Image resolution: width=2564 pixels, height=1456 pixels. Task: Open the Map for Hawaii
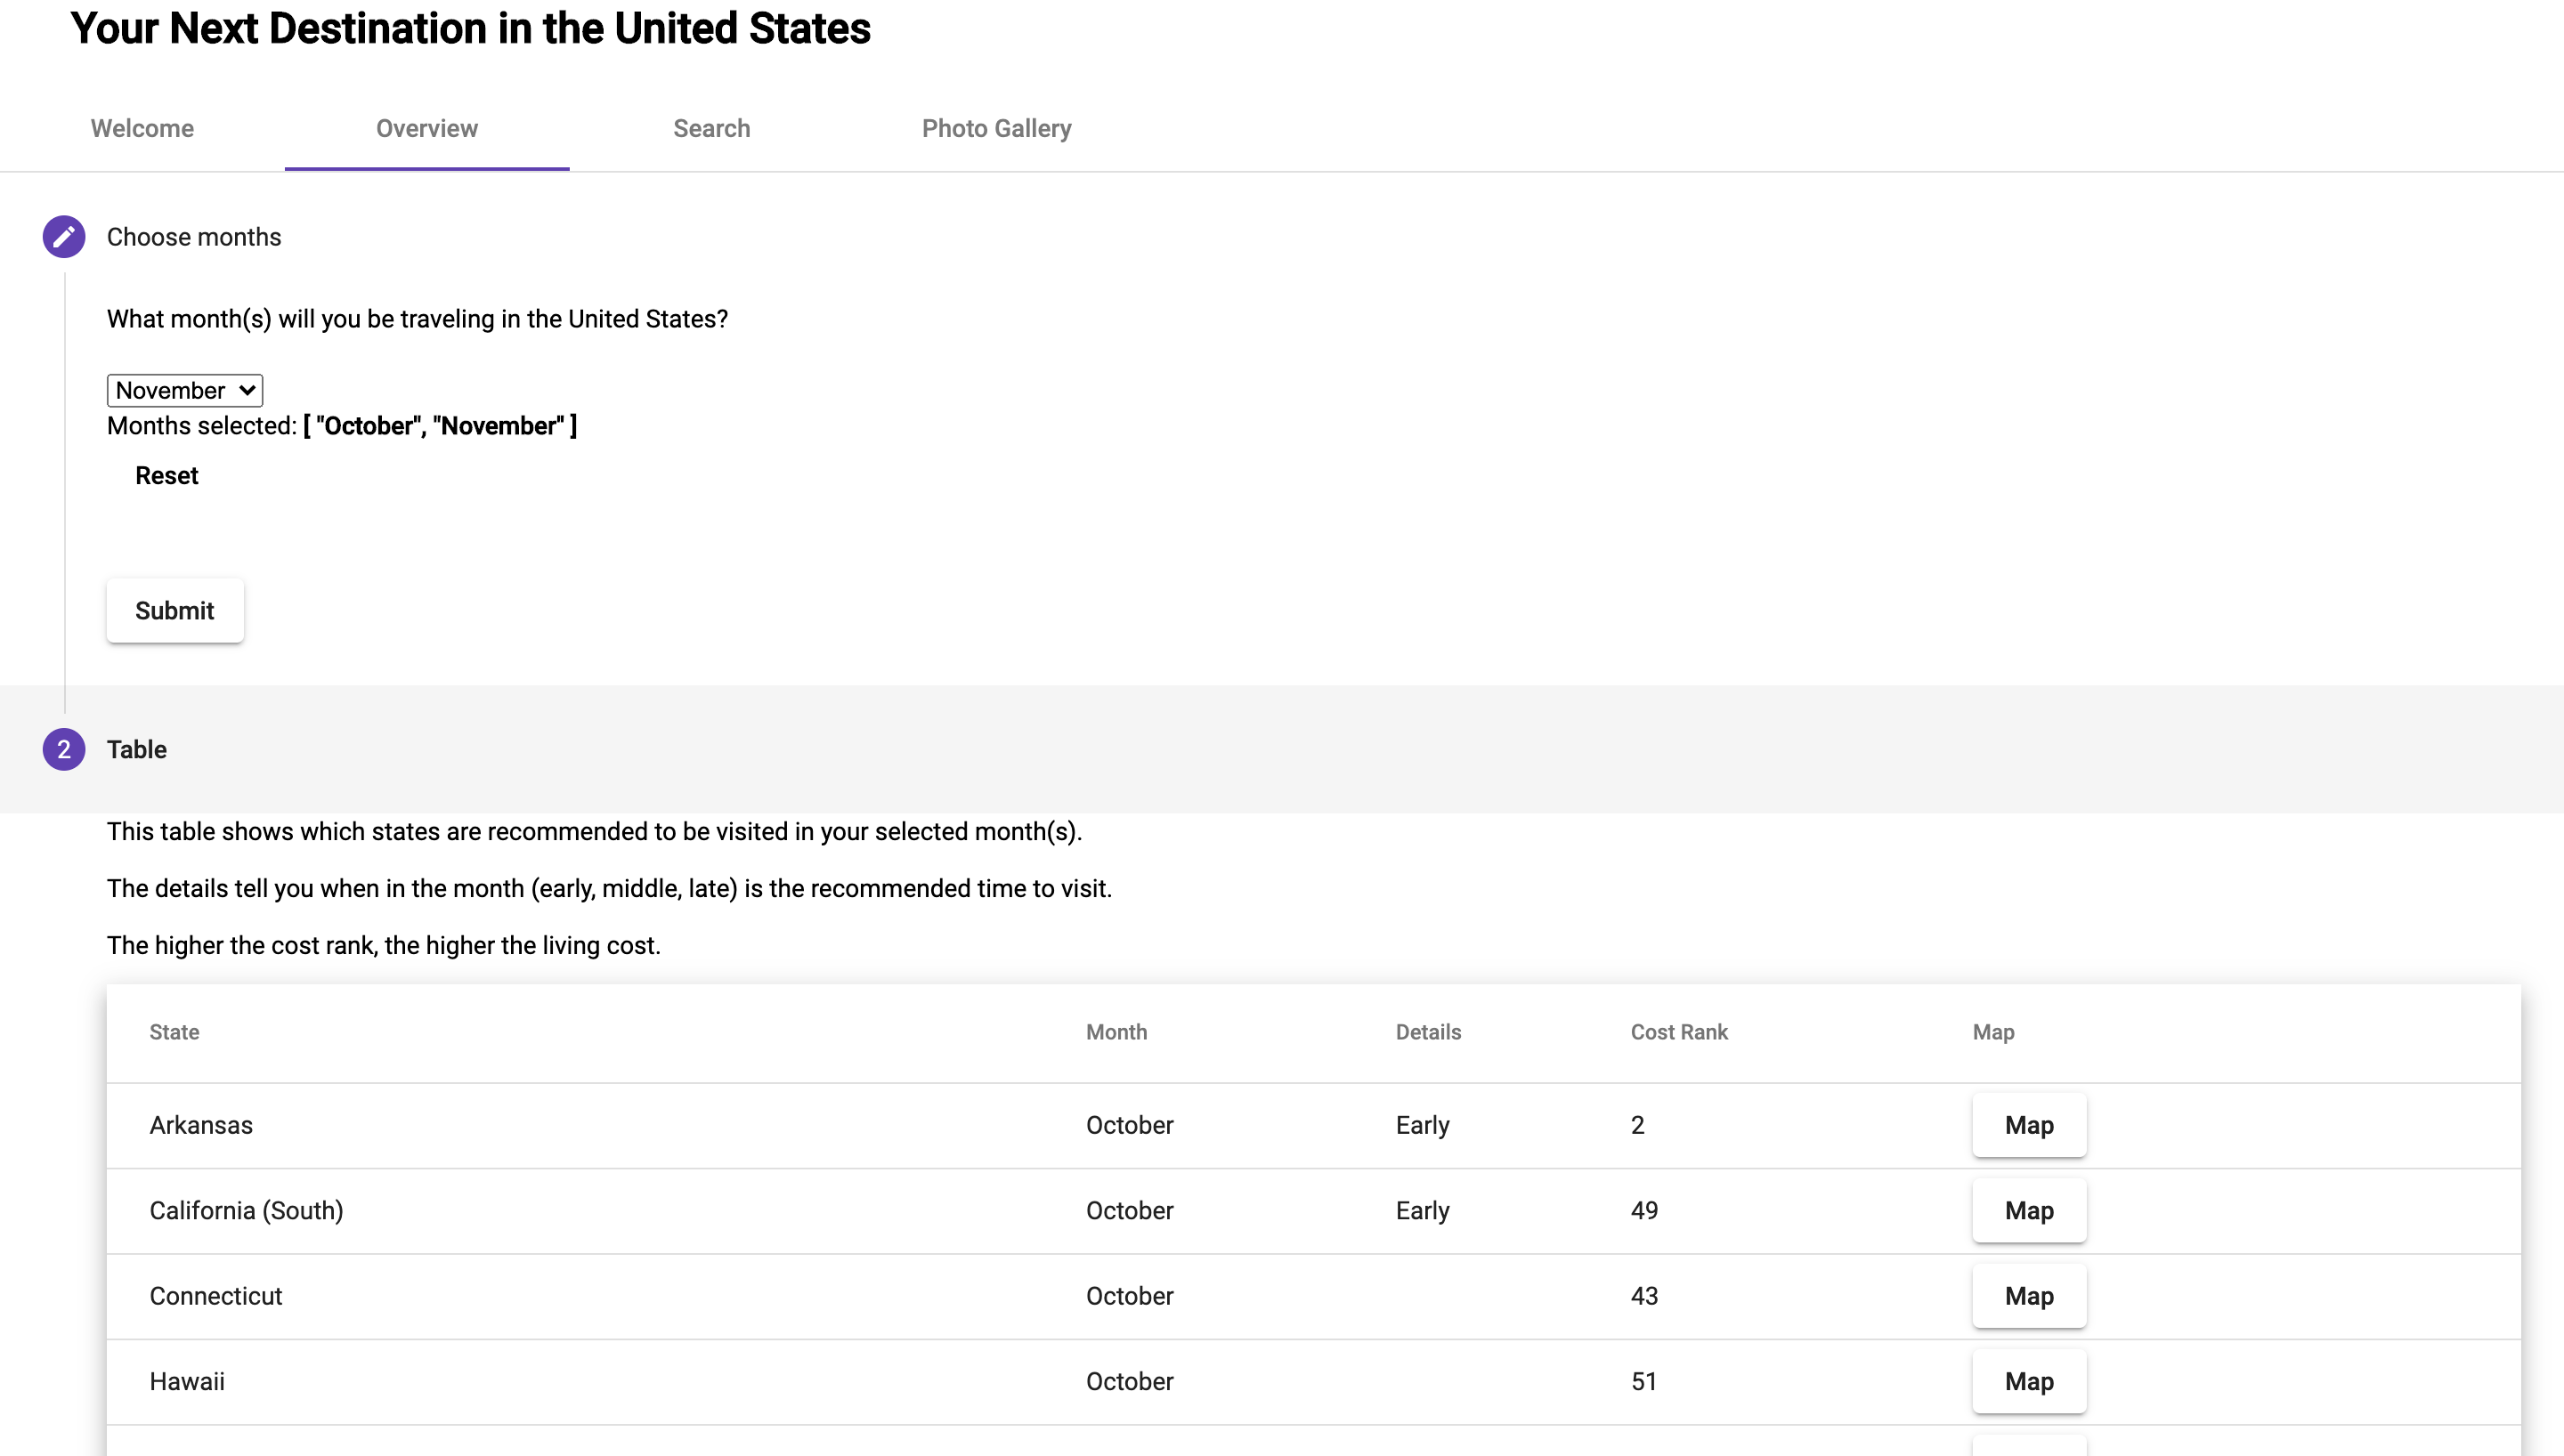click(2028, 1381)
